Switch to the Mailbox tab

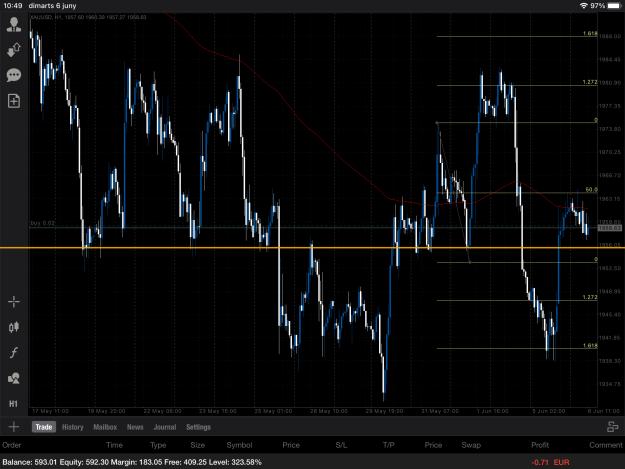(x=105, y=427)
